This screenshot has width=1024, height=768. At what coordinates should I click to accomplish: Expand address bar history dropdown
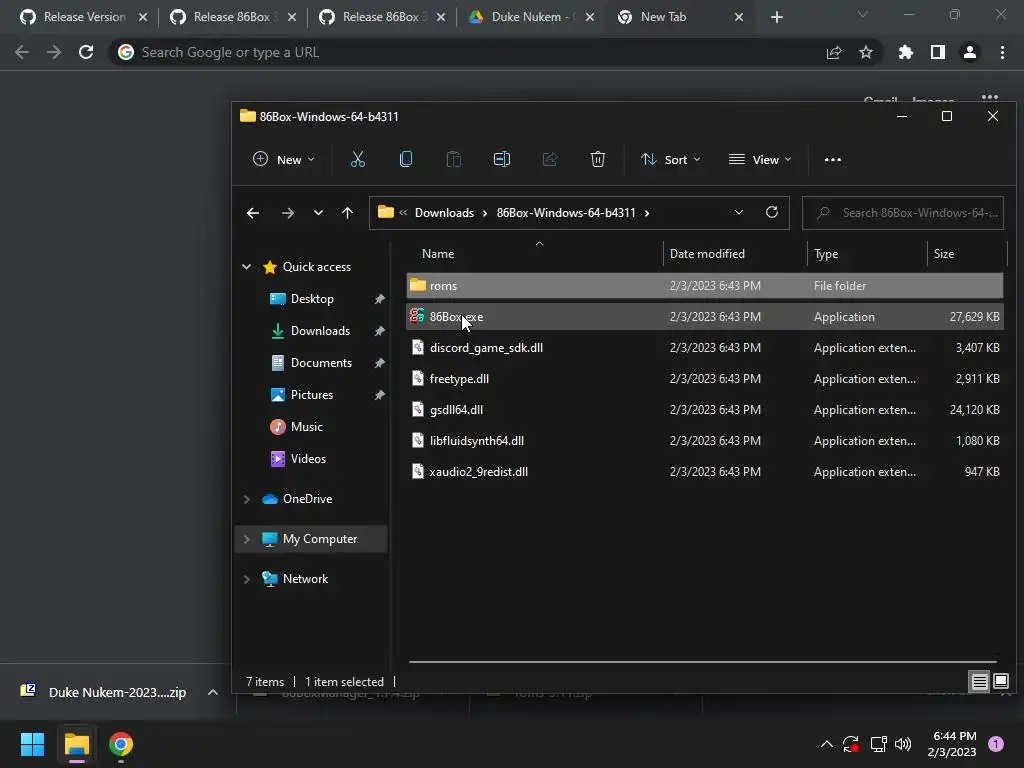739,212
